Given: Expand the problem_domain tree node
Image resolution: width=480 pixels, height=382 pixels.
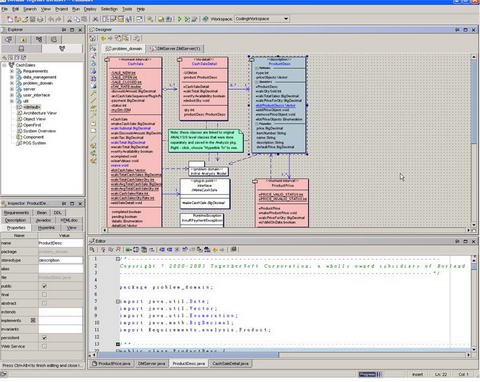Looking at the screenshot, I should tap(12, 83).
